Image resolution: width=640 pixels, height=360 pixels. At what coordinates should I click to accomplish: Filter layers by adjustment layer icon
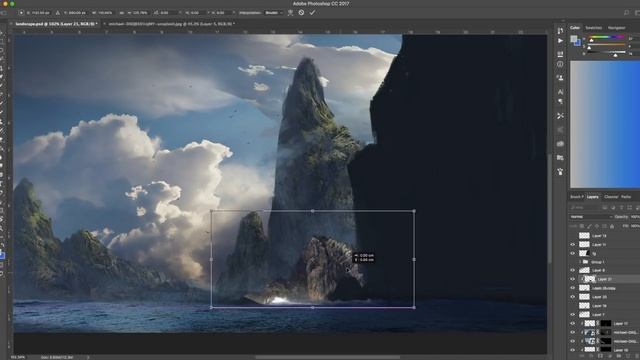coord(613,208)
